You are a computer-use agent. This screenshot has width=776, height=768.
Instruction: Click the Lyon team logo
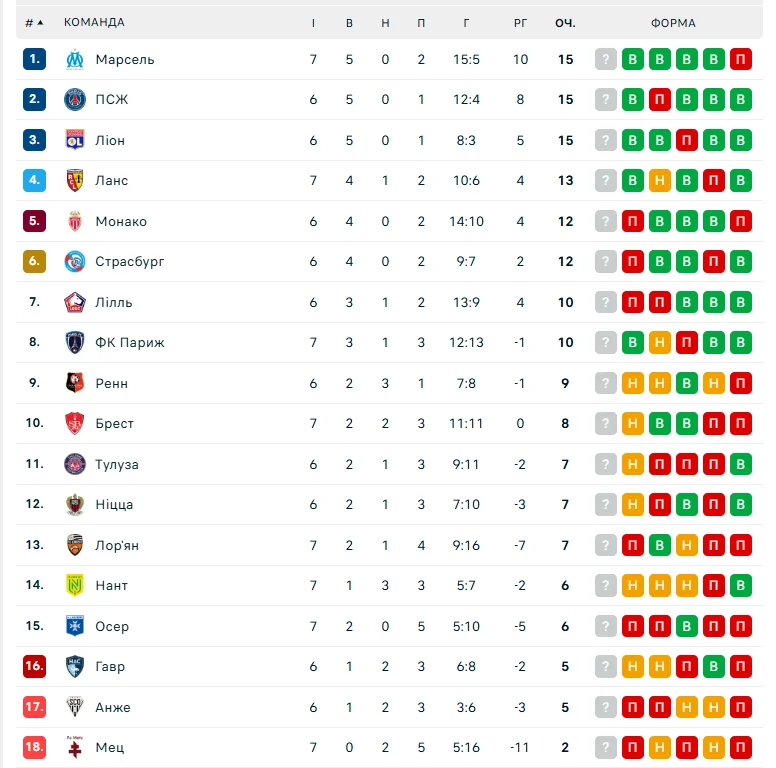pos(75,140)
